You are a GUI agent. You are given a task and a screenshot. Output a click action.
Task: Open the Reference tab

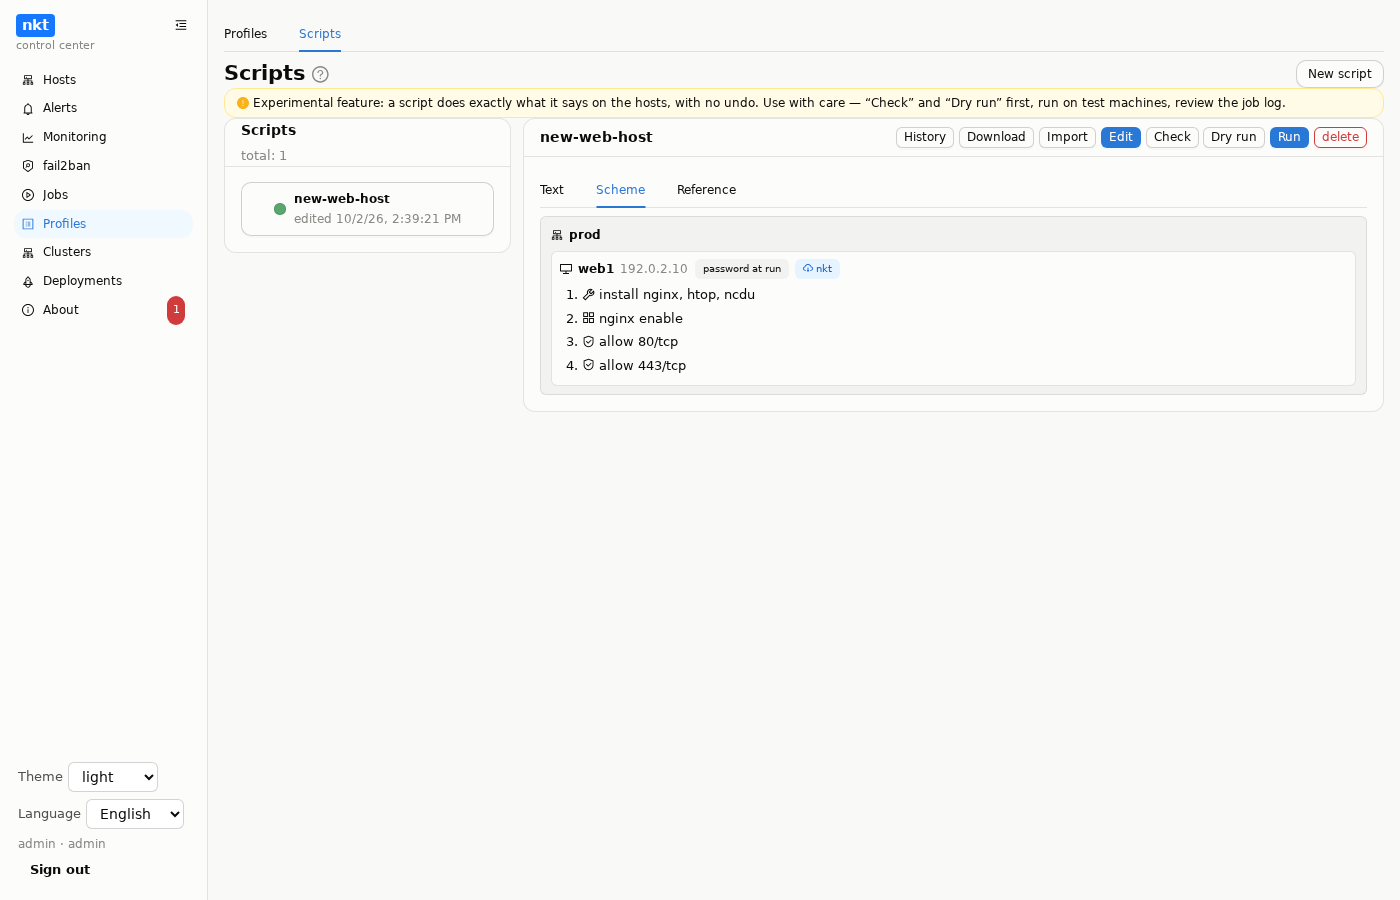point(706,190)
